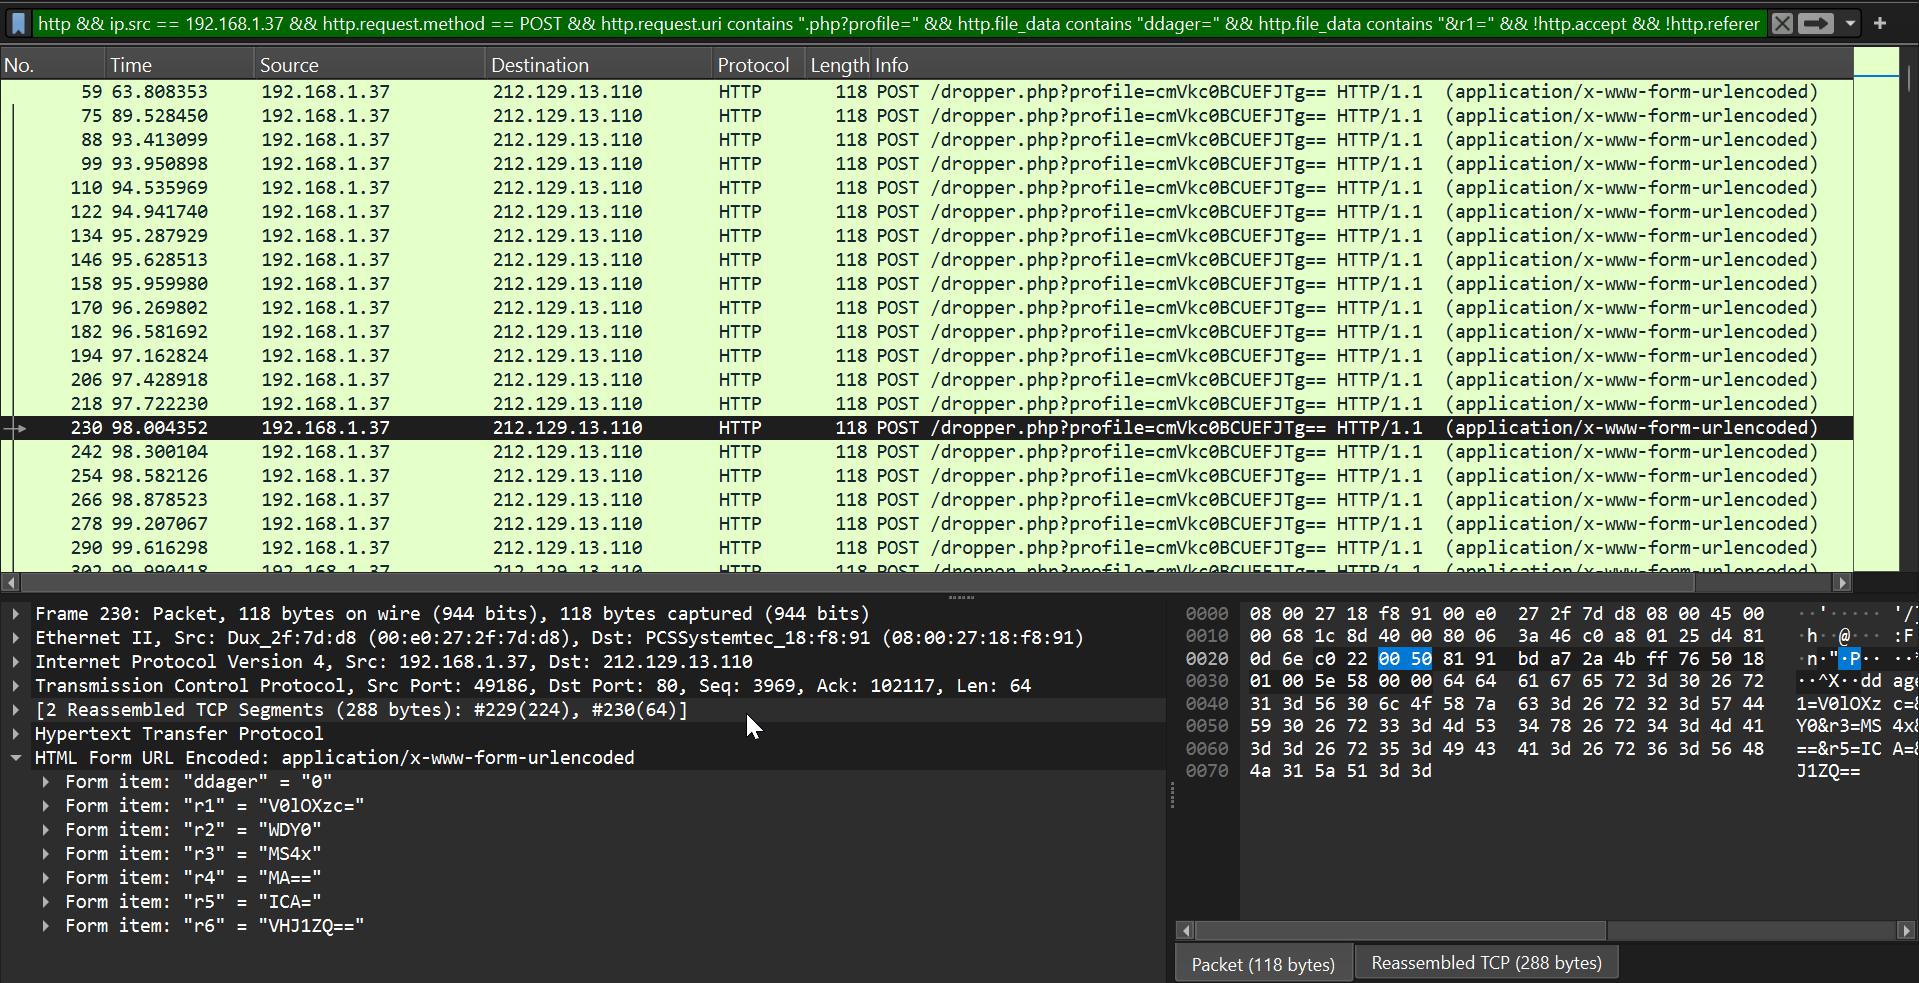The width and height of the screenshot is (1919, 983).
Task: Click hex offset 0040 row
Action: pos(1207,704)
